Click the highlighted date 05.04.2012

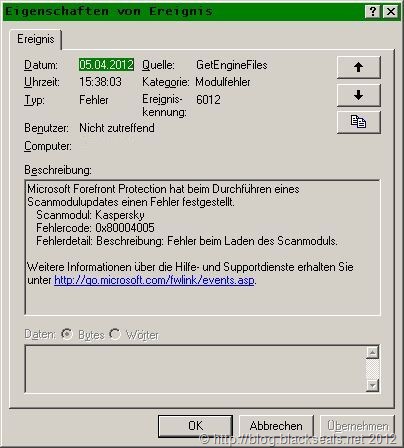coord(106,65)
